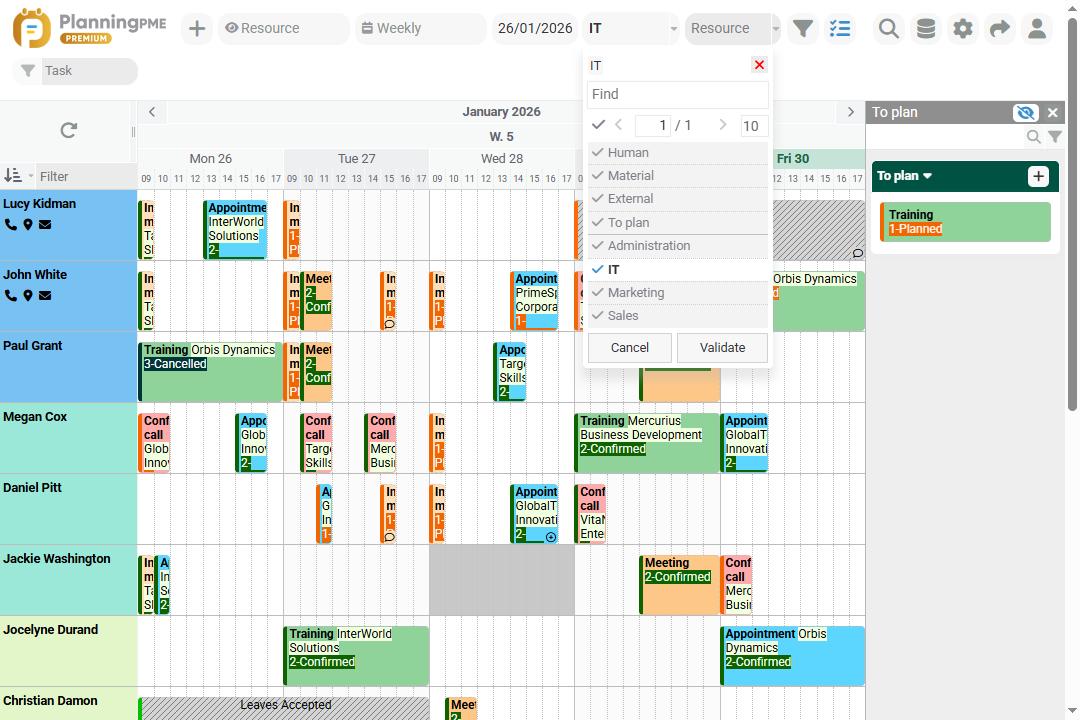Viewport: 1080px width, 720px height.
Task: Open the 26/01/2026 date picker
Action: coord(535,28)
